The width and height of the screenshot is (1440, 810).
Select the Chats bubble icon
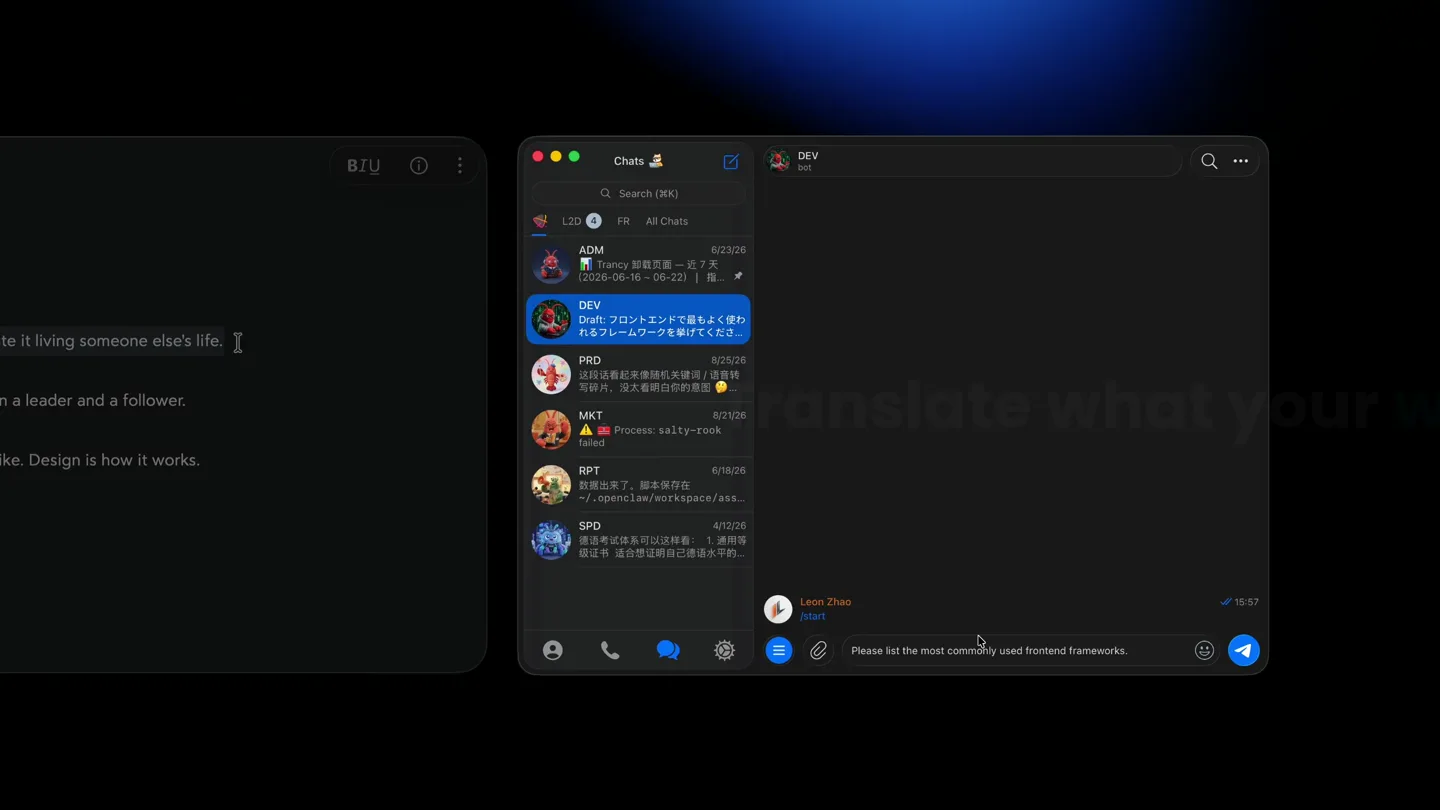[x=668, y=651]
